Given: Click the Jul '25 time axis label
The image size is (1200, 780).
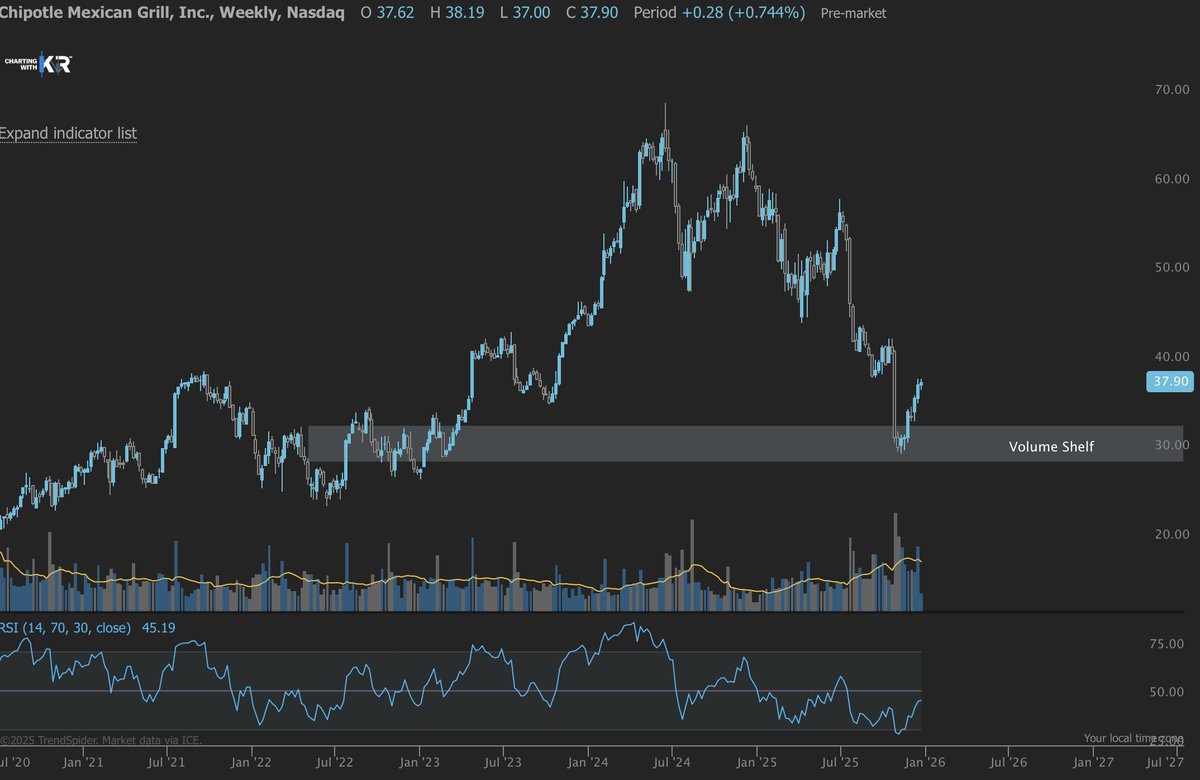Looking at the screenshot, I should (x=840, y=762).
